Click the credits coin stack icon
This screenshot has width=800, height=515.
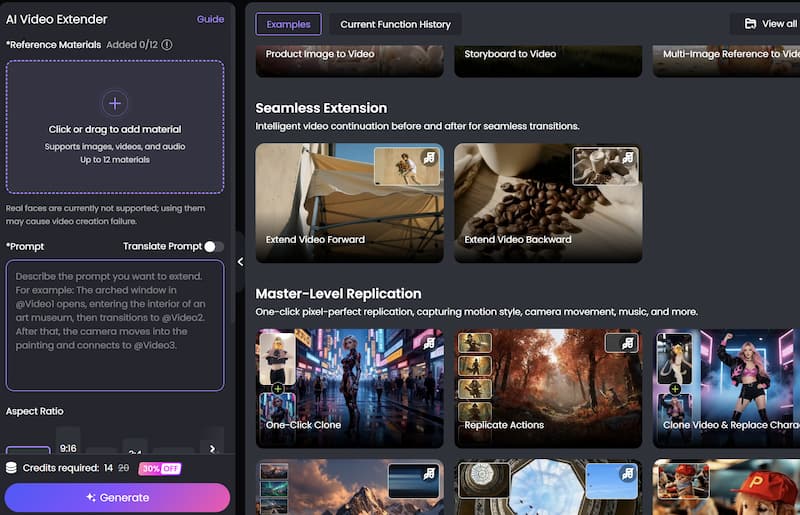point(11,468)
